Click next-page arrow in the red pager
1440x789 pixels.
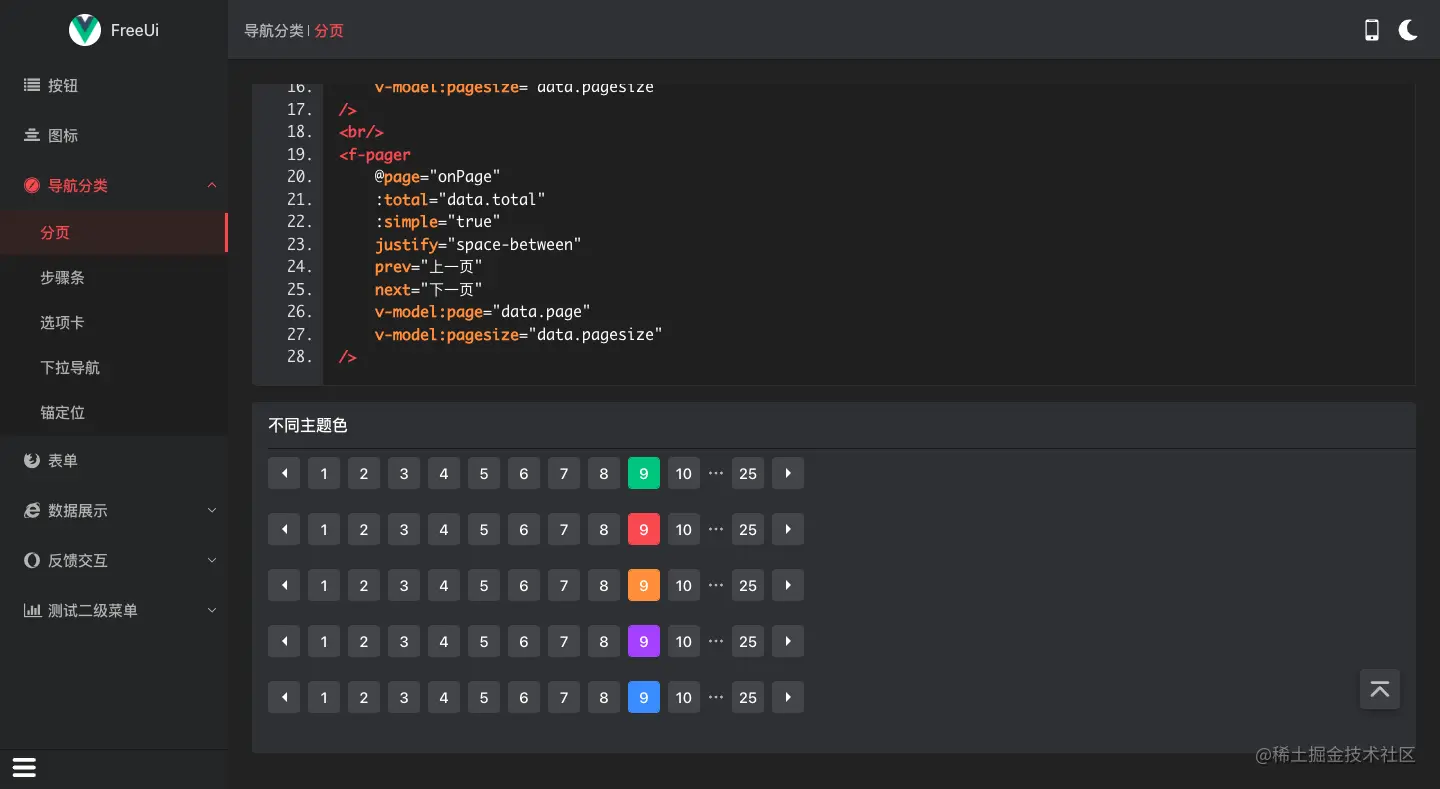coord(788,530)
